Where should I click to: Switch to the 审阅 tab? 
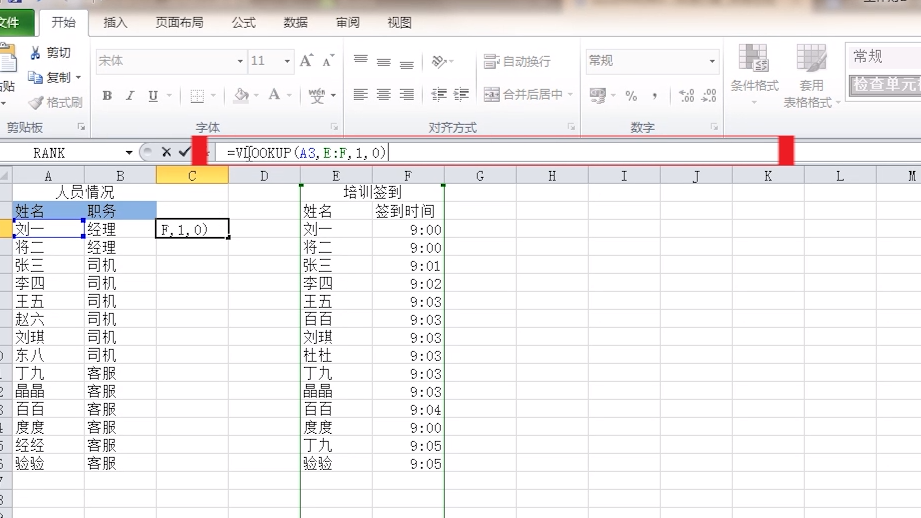(348, 23)
